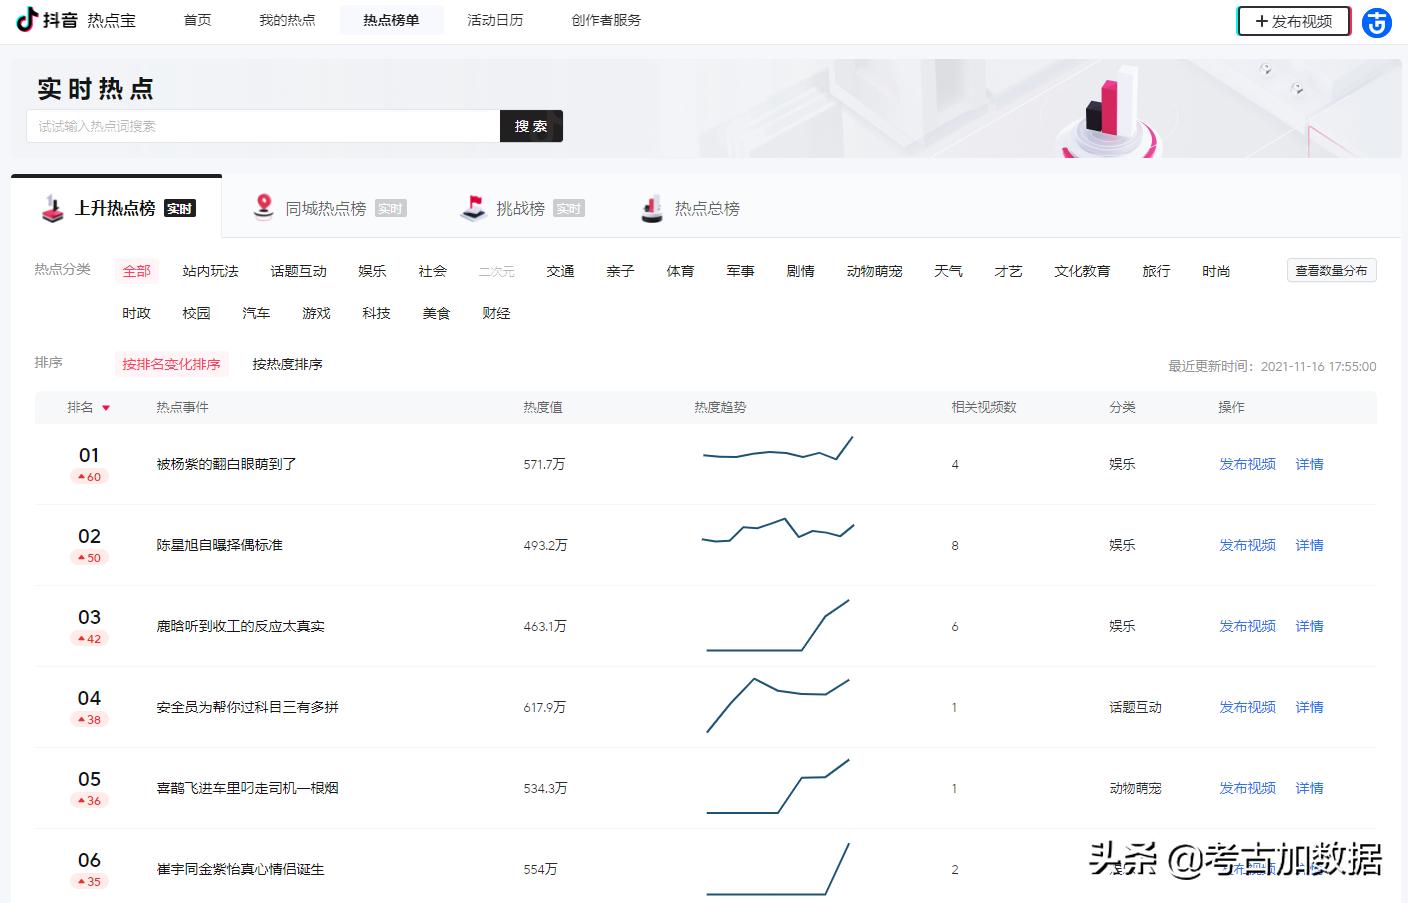Filter hot topics by 科技 category
The height and width of the screenshot is (903, 1408).
[x=376, y=313]
